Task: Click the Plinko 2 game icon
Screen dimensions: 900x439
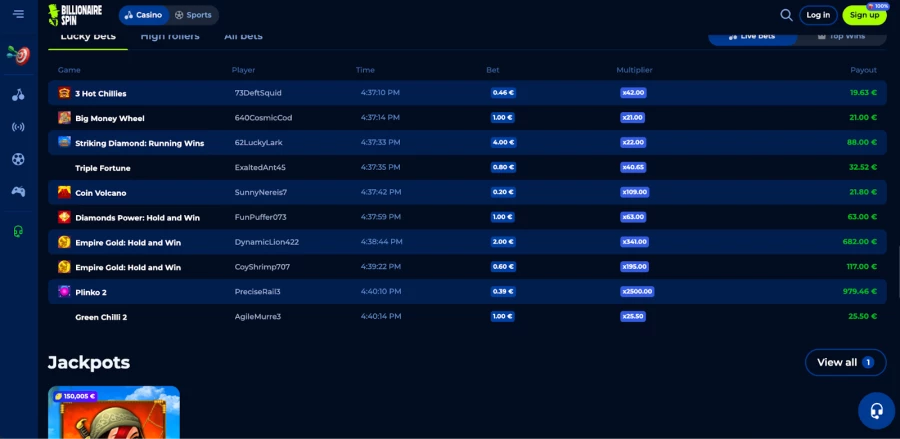Action: [64, 292]
